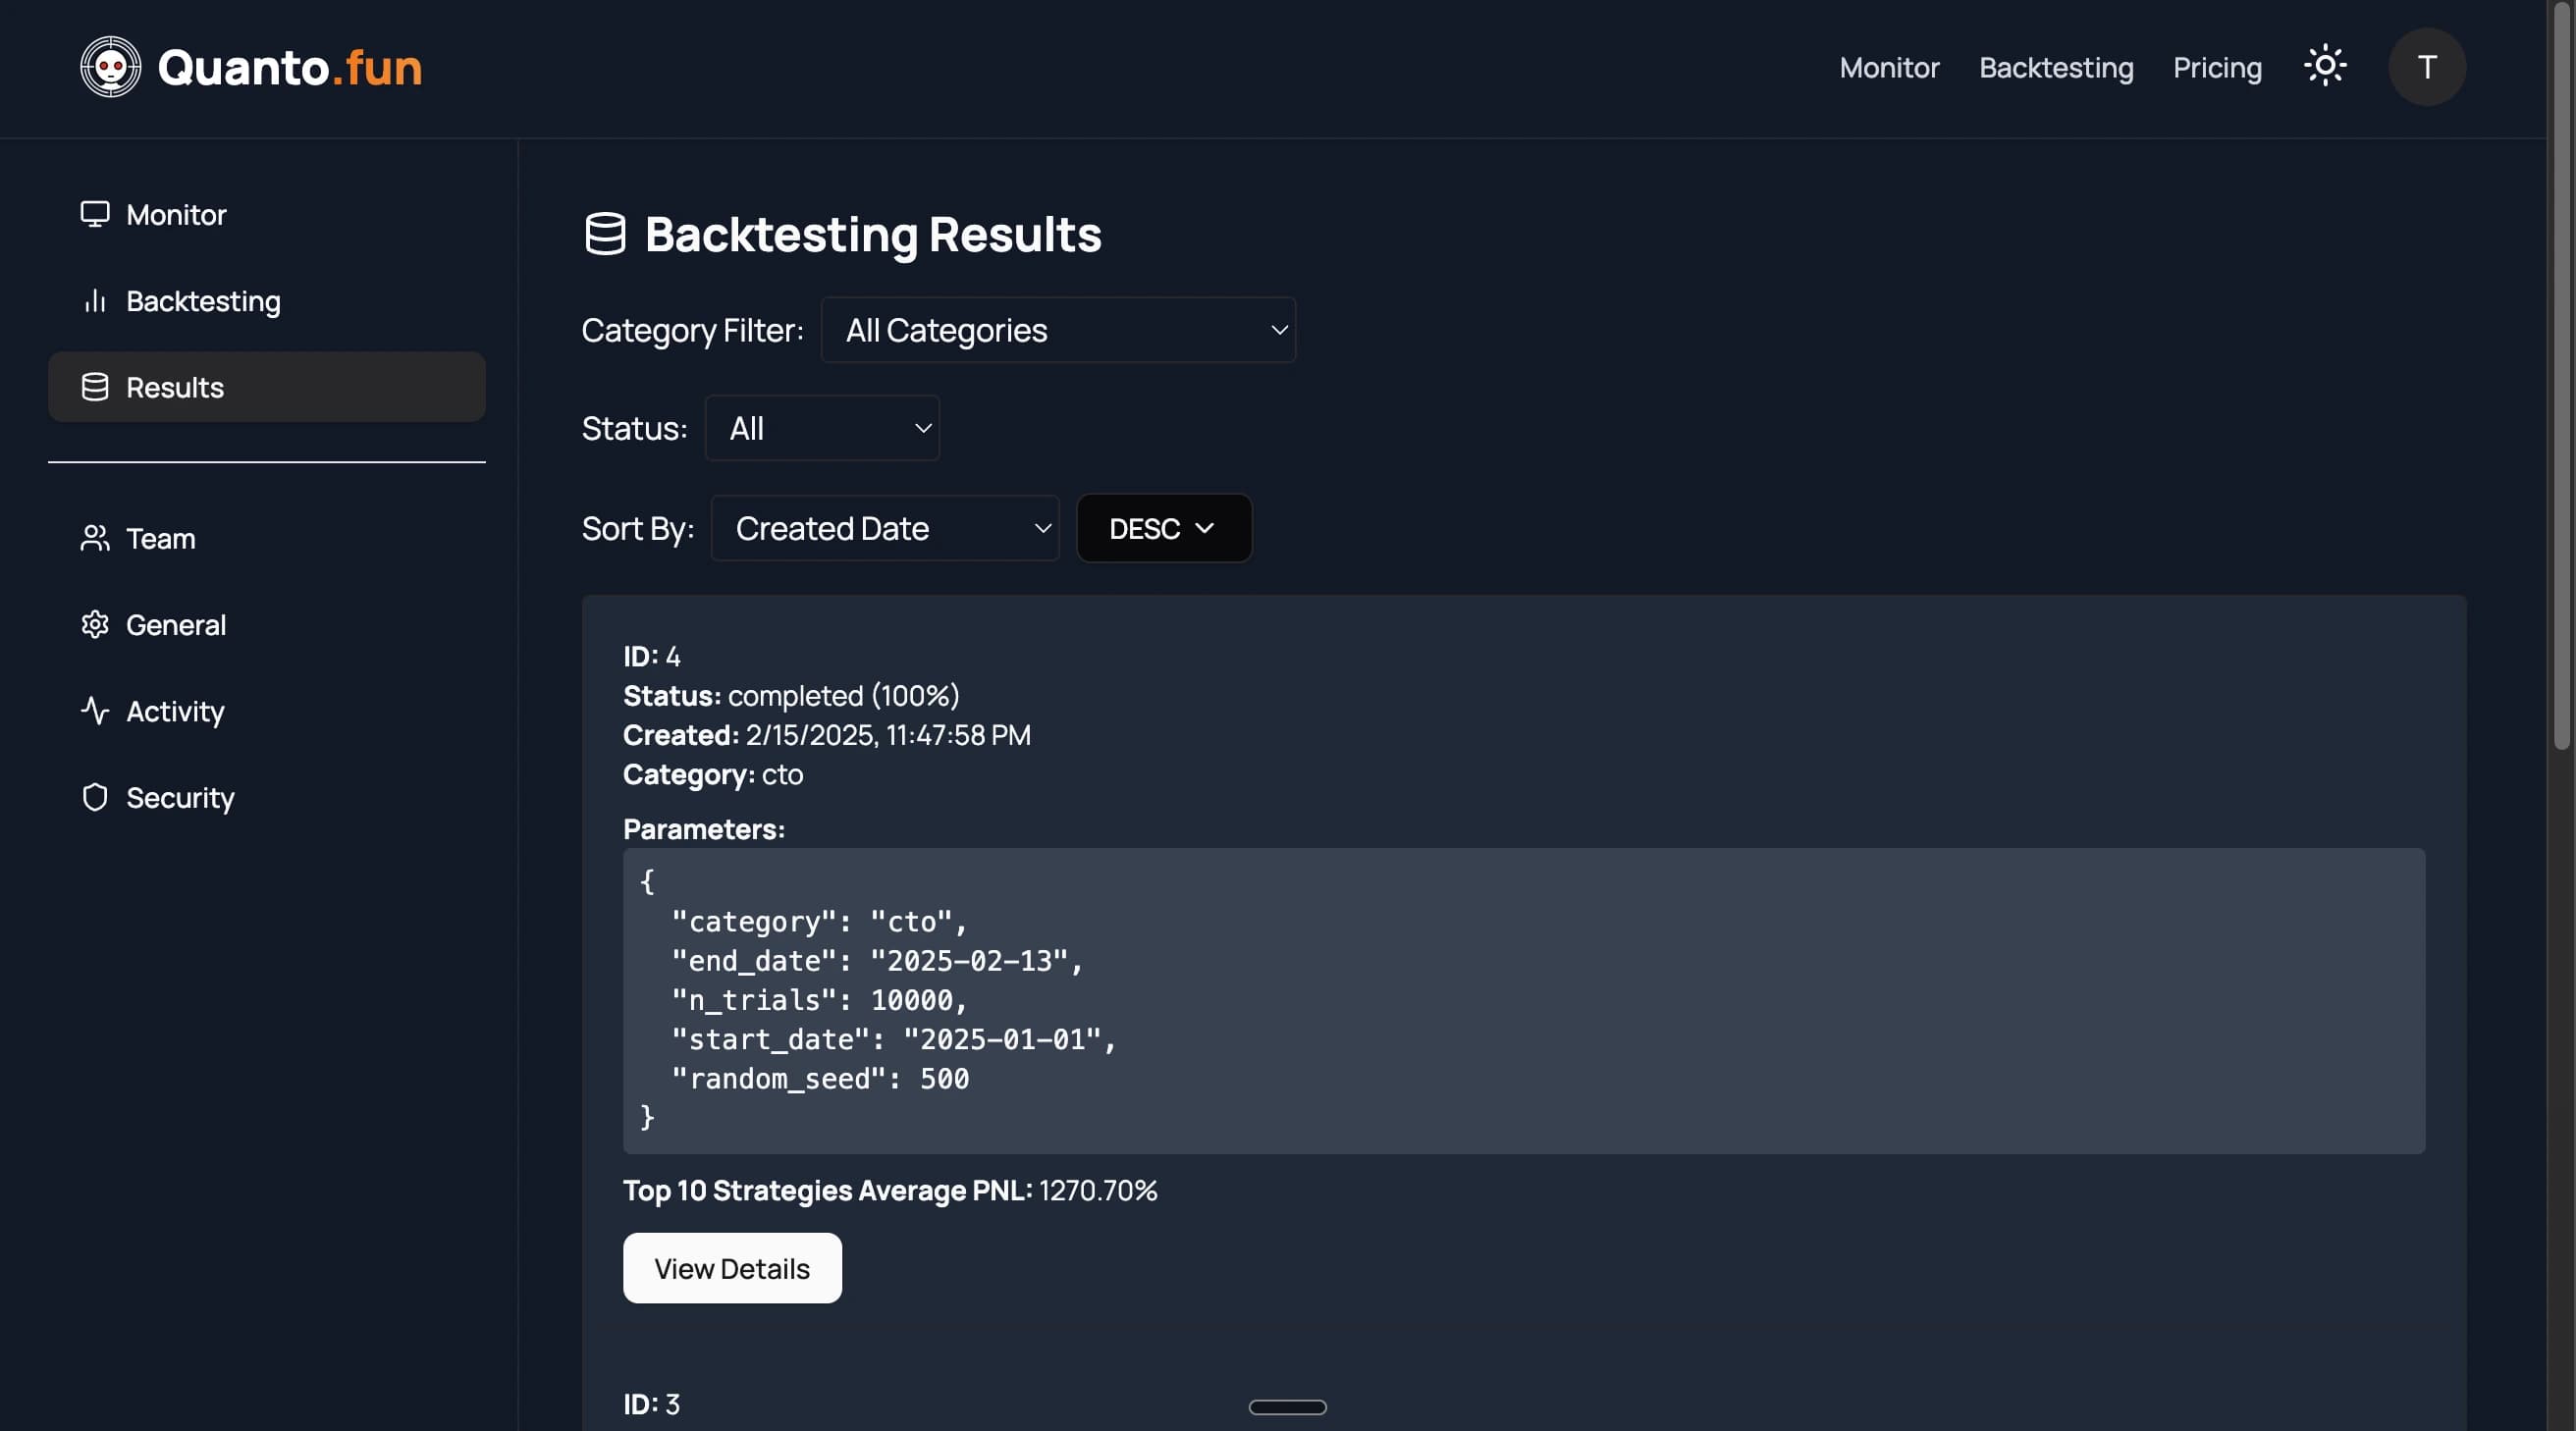This screenshot has height=1431, width=2576.
Task: Click the Team sidebar people icon
Action: (x=95, y=538)
